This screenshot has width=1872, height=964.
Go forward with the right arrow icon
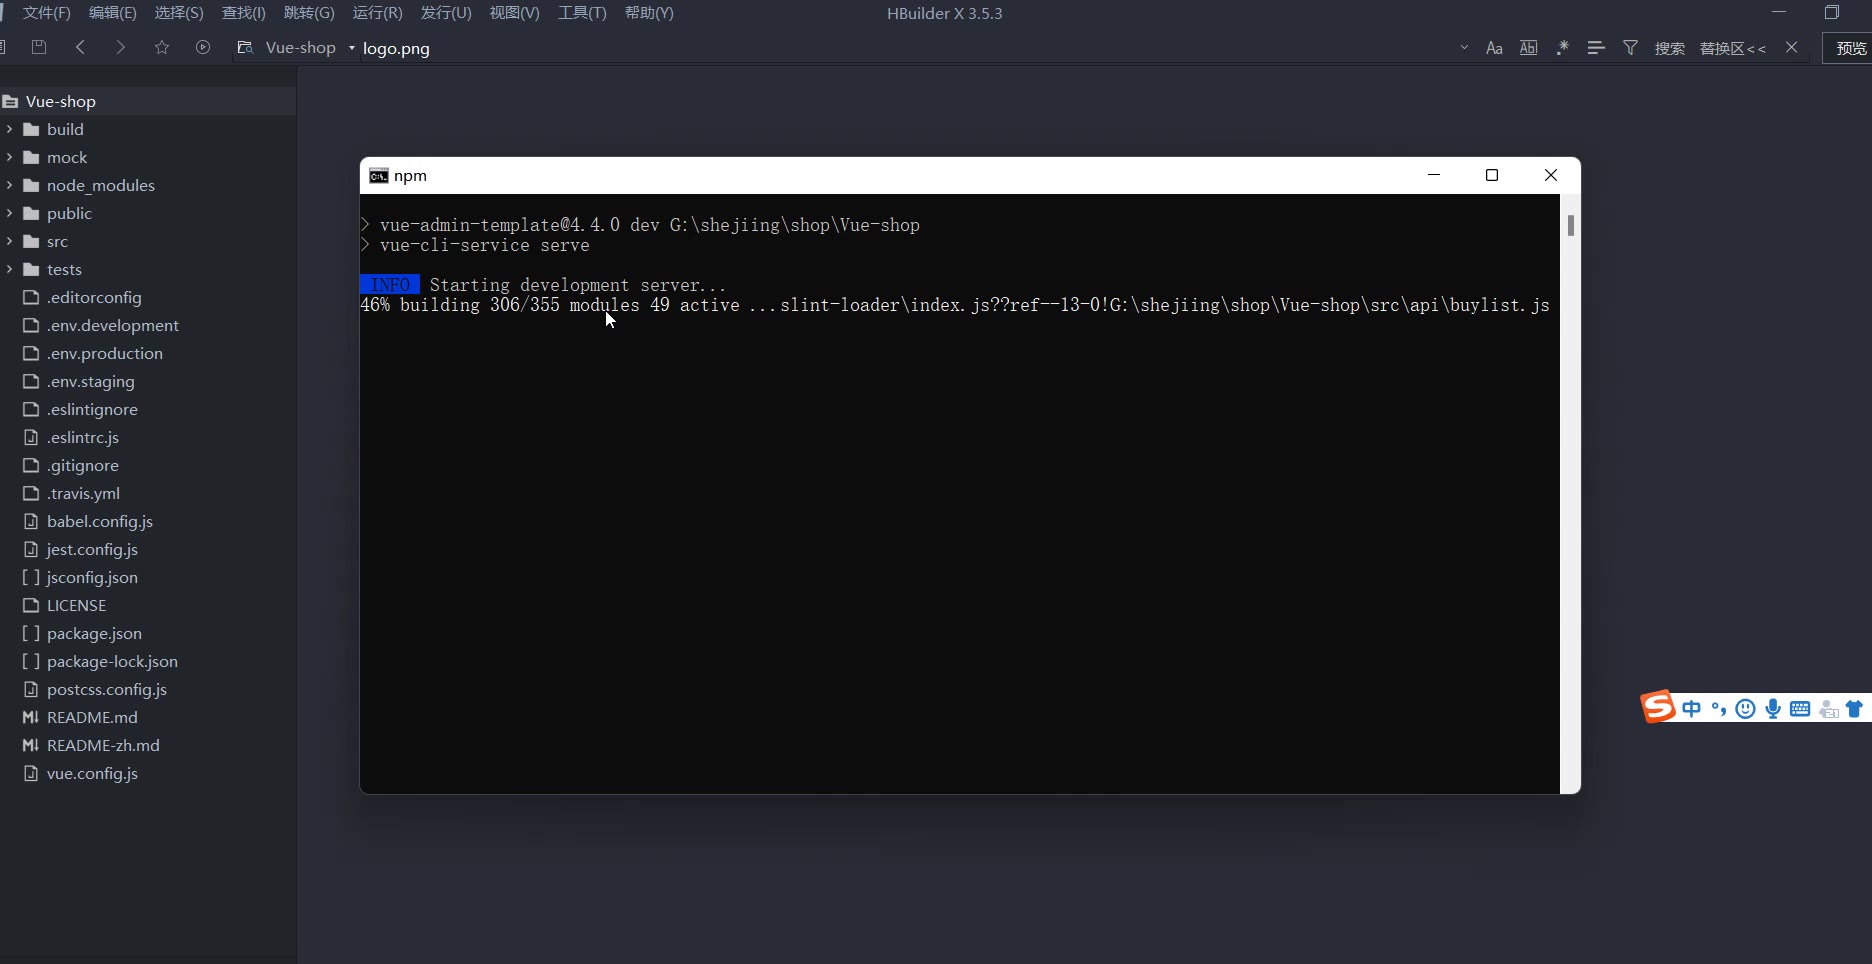[x=121, y=47]
